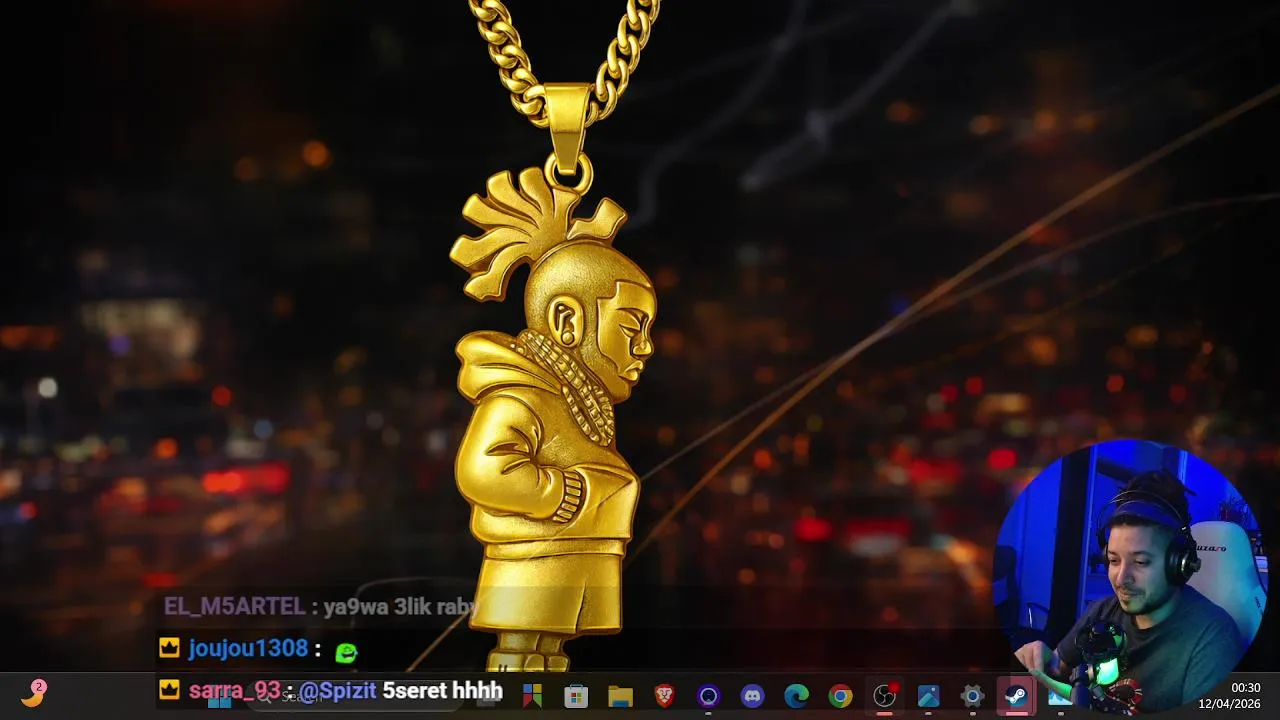Launch Microsoft Edge from the taskbar
The width and height of the screenshot is (1280, 720).
pyautogui.click(x=796, y=696)
